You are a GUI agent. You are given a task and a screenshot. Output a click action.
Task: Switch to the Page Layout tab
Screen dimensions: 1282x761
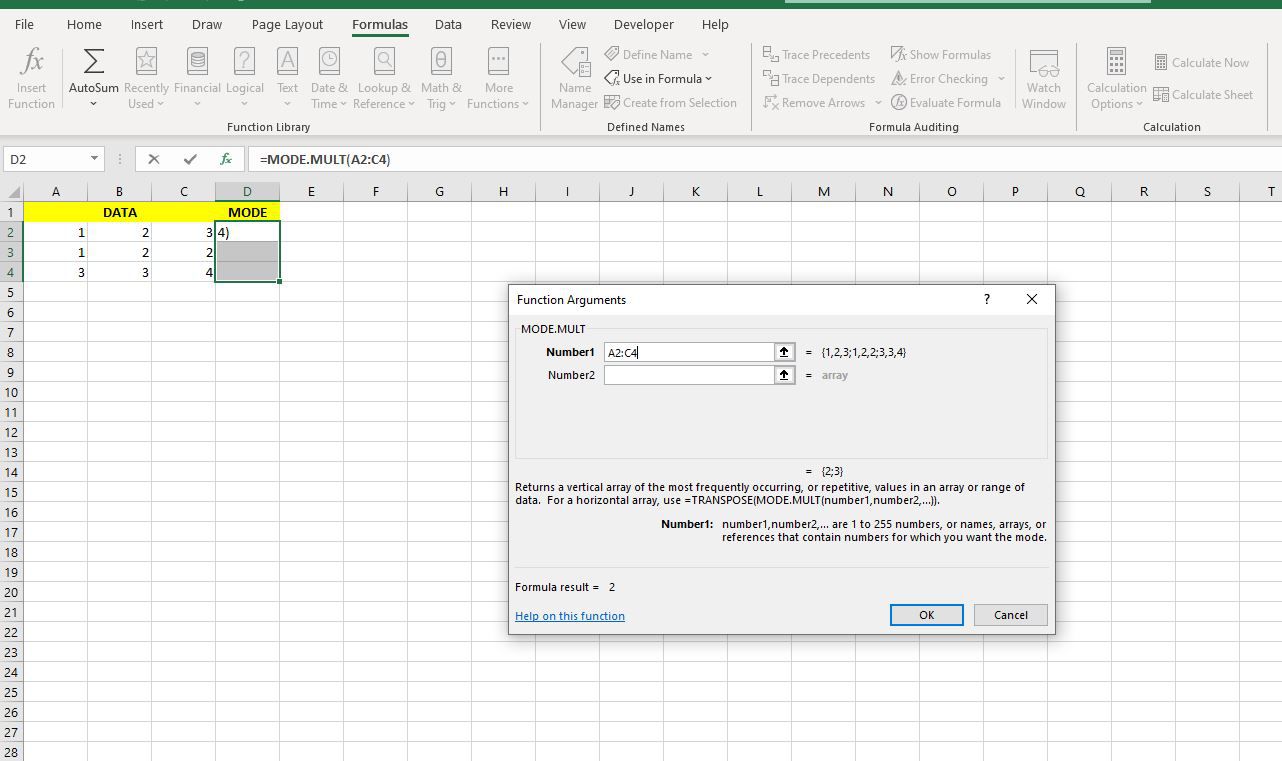pos(287,24)
